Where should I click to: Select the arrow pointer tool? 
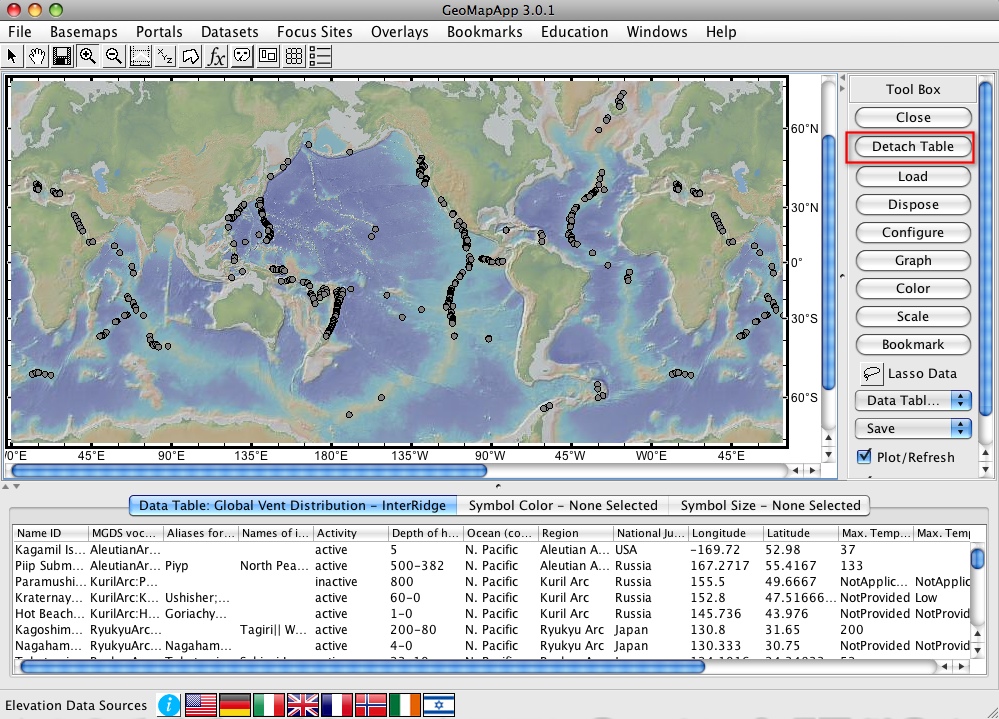(x=13, y=56)
